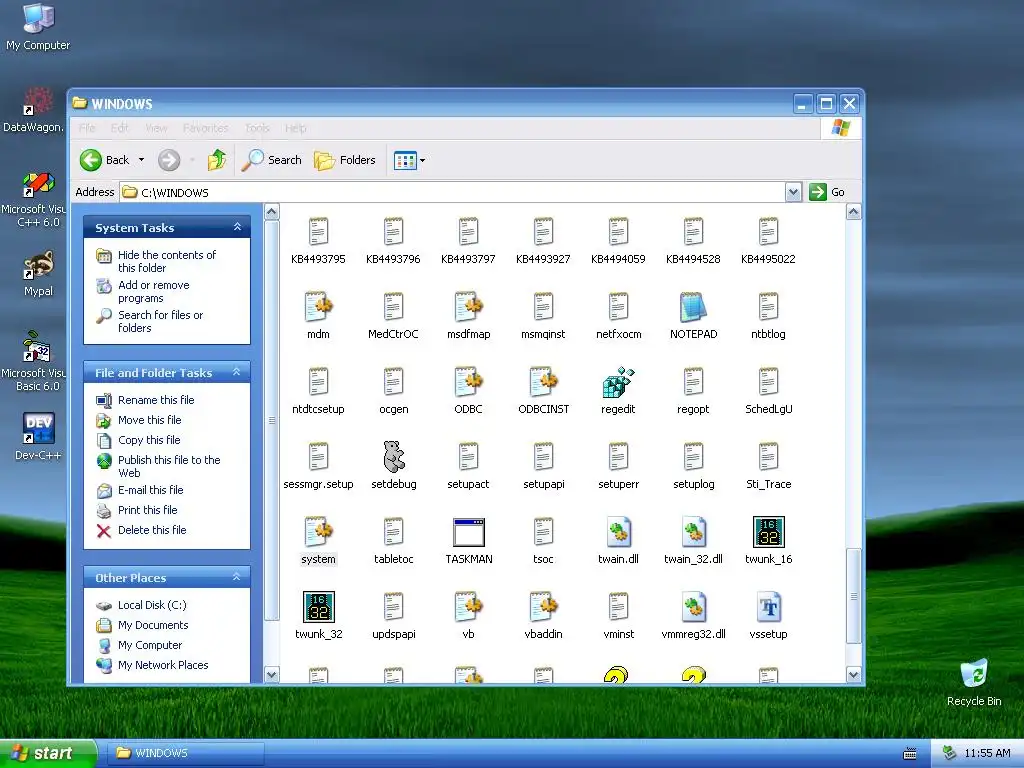This screenshot has height=768, width=1024.
Task: Launch the Dev-C++ desktop shortcut
Action: (38, 437)
